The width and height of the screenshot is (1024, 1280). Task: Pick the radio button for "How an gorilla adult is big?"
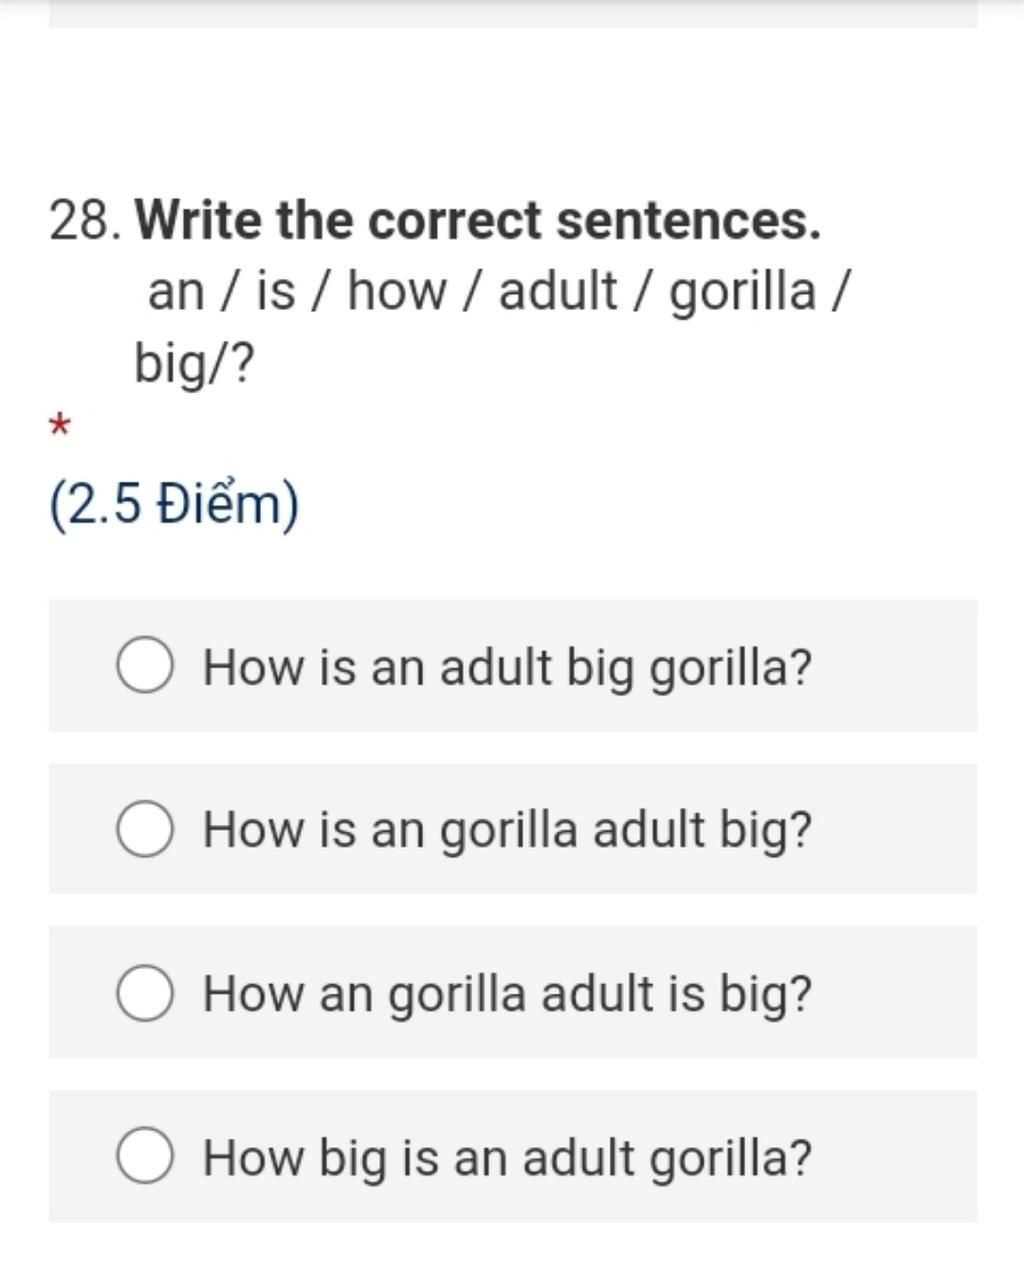point(146,993)
